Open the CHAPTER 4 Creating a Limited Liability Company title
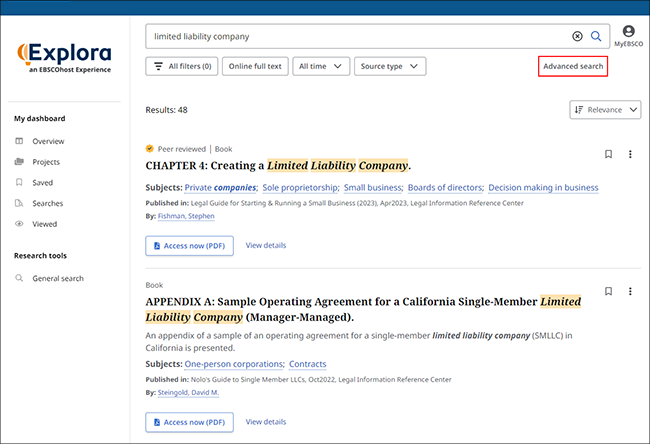 click(278, 166)
